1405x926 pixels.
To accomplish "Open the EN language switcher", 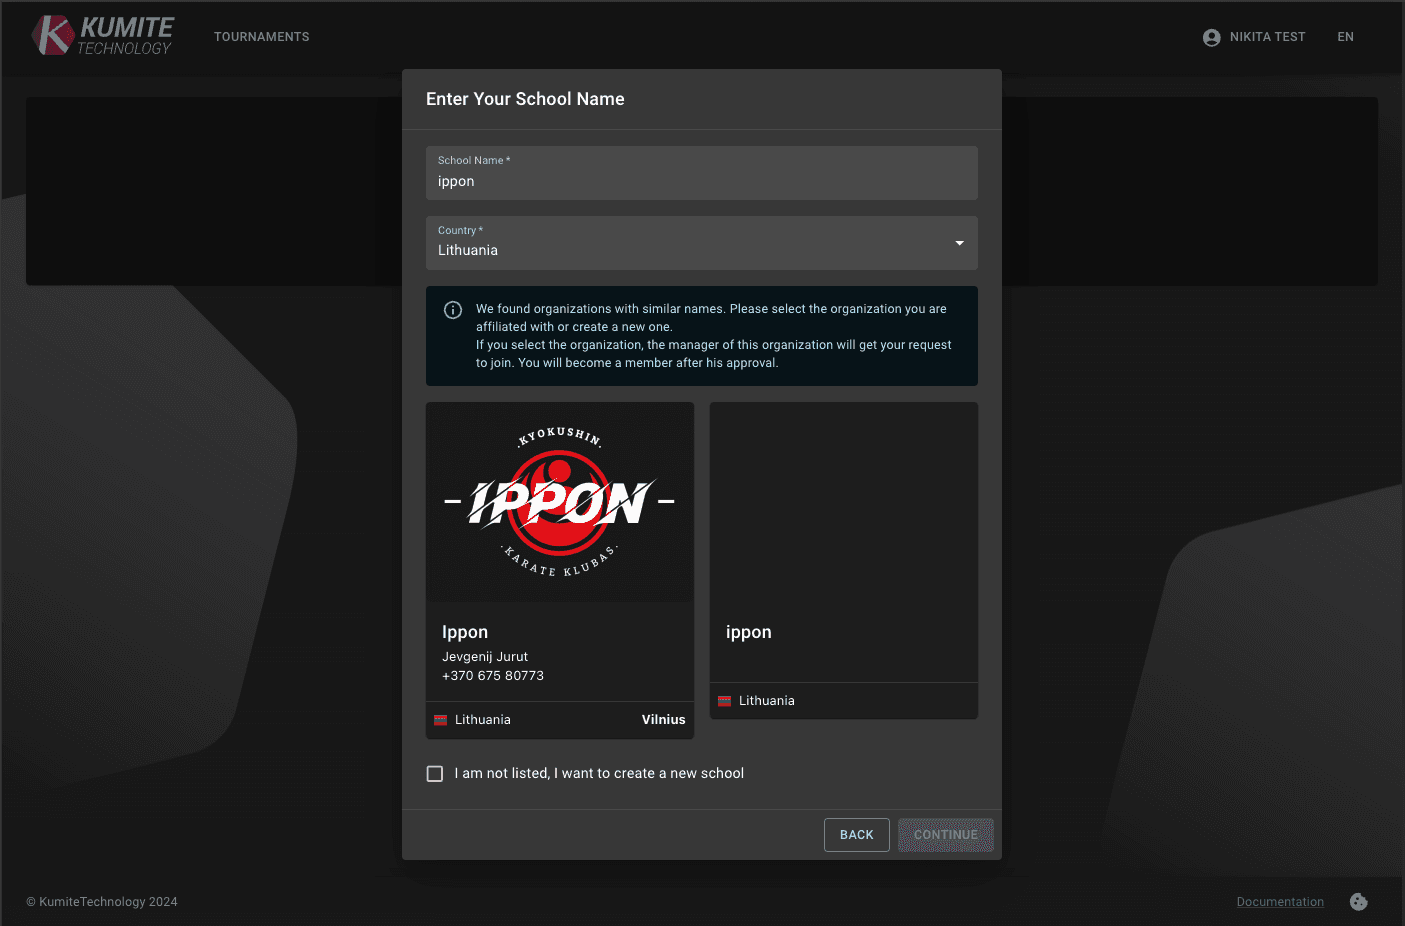I will coord(1345,37).
